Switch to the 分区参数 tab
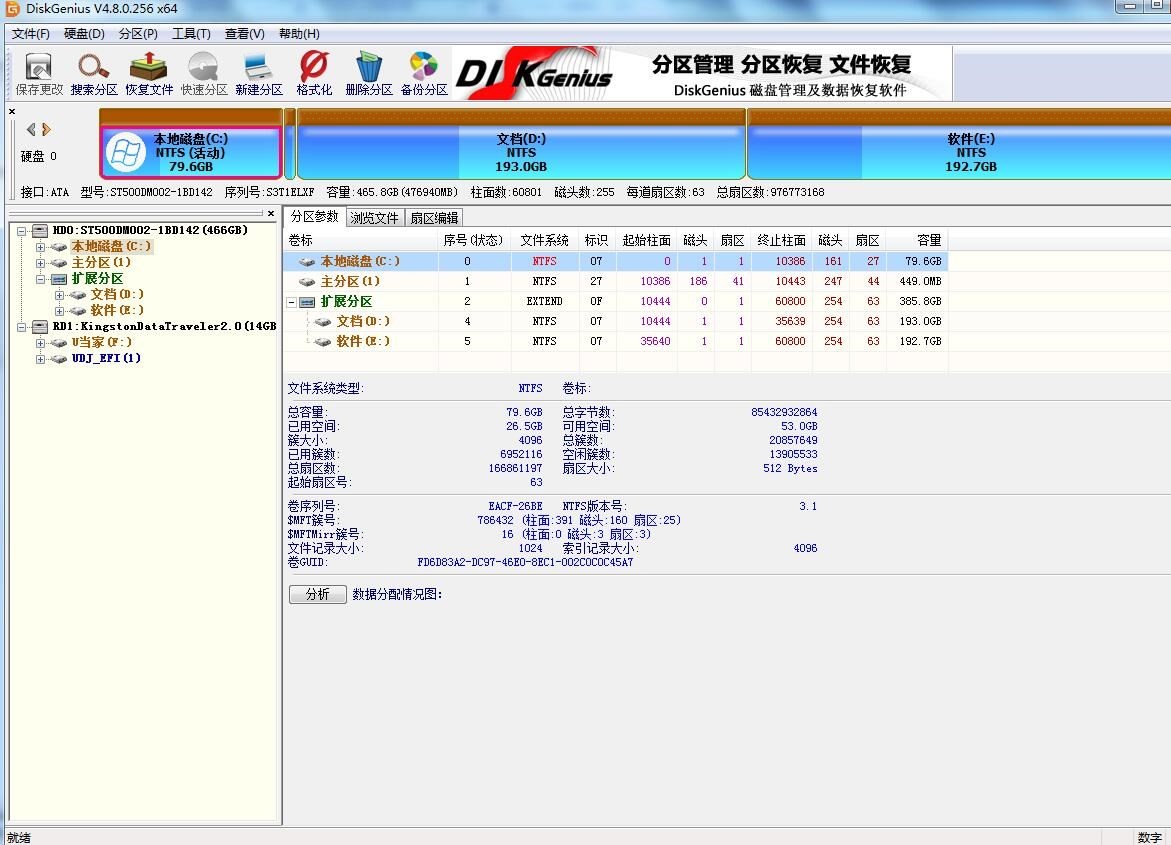The height and width of the screenshot is (845, 1171). [314, 217]
